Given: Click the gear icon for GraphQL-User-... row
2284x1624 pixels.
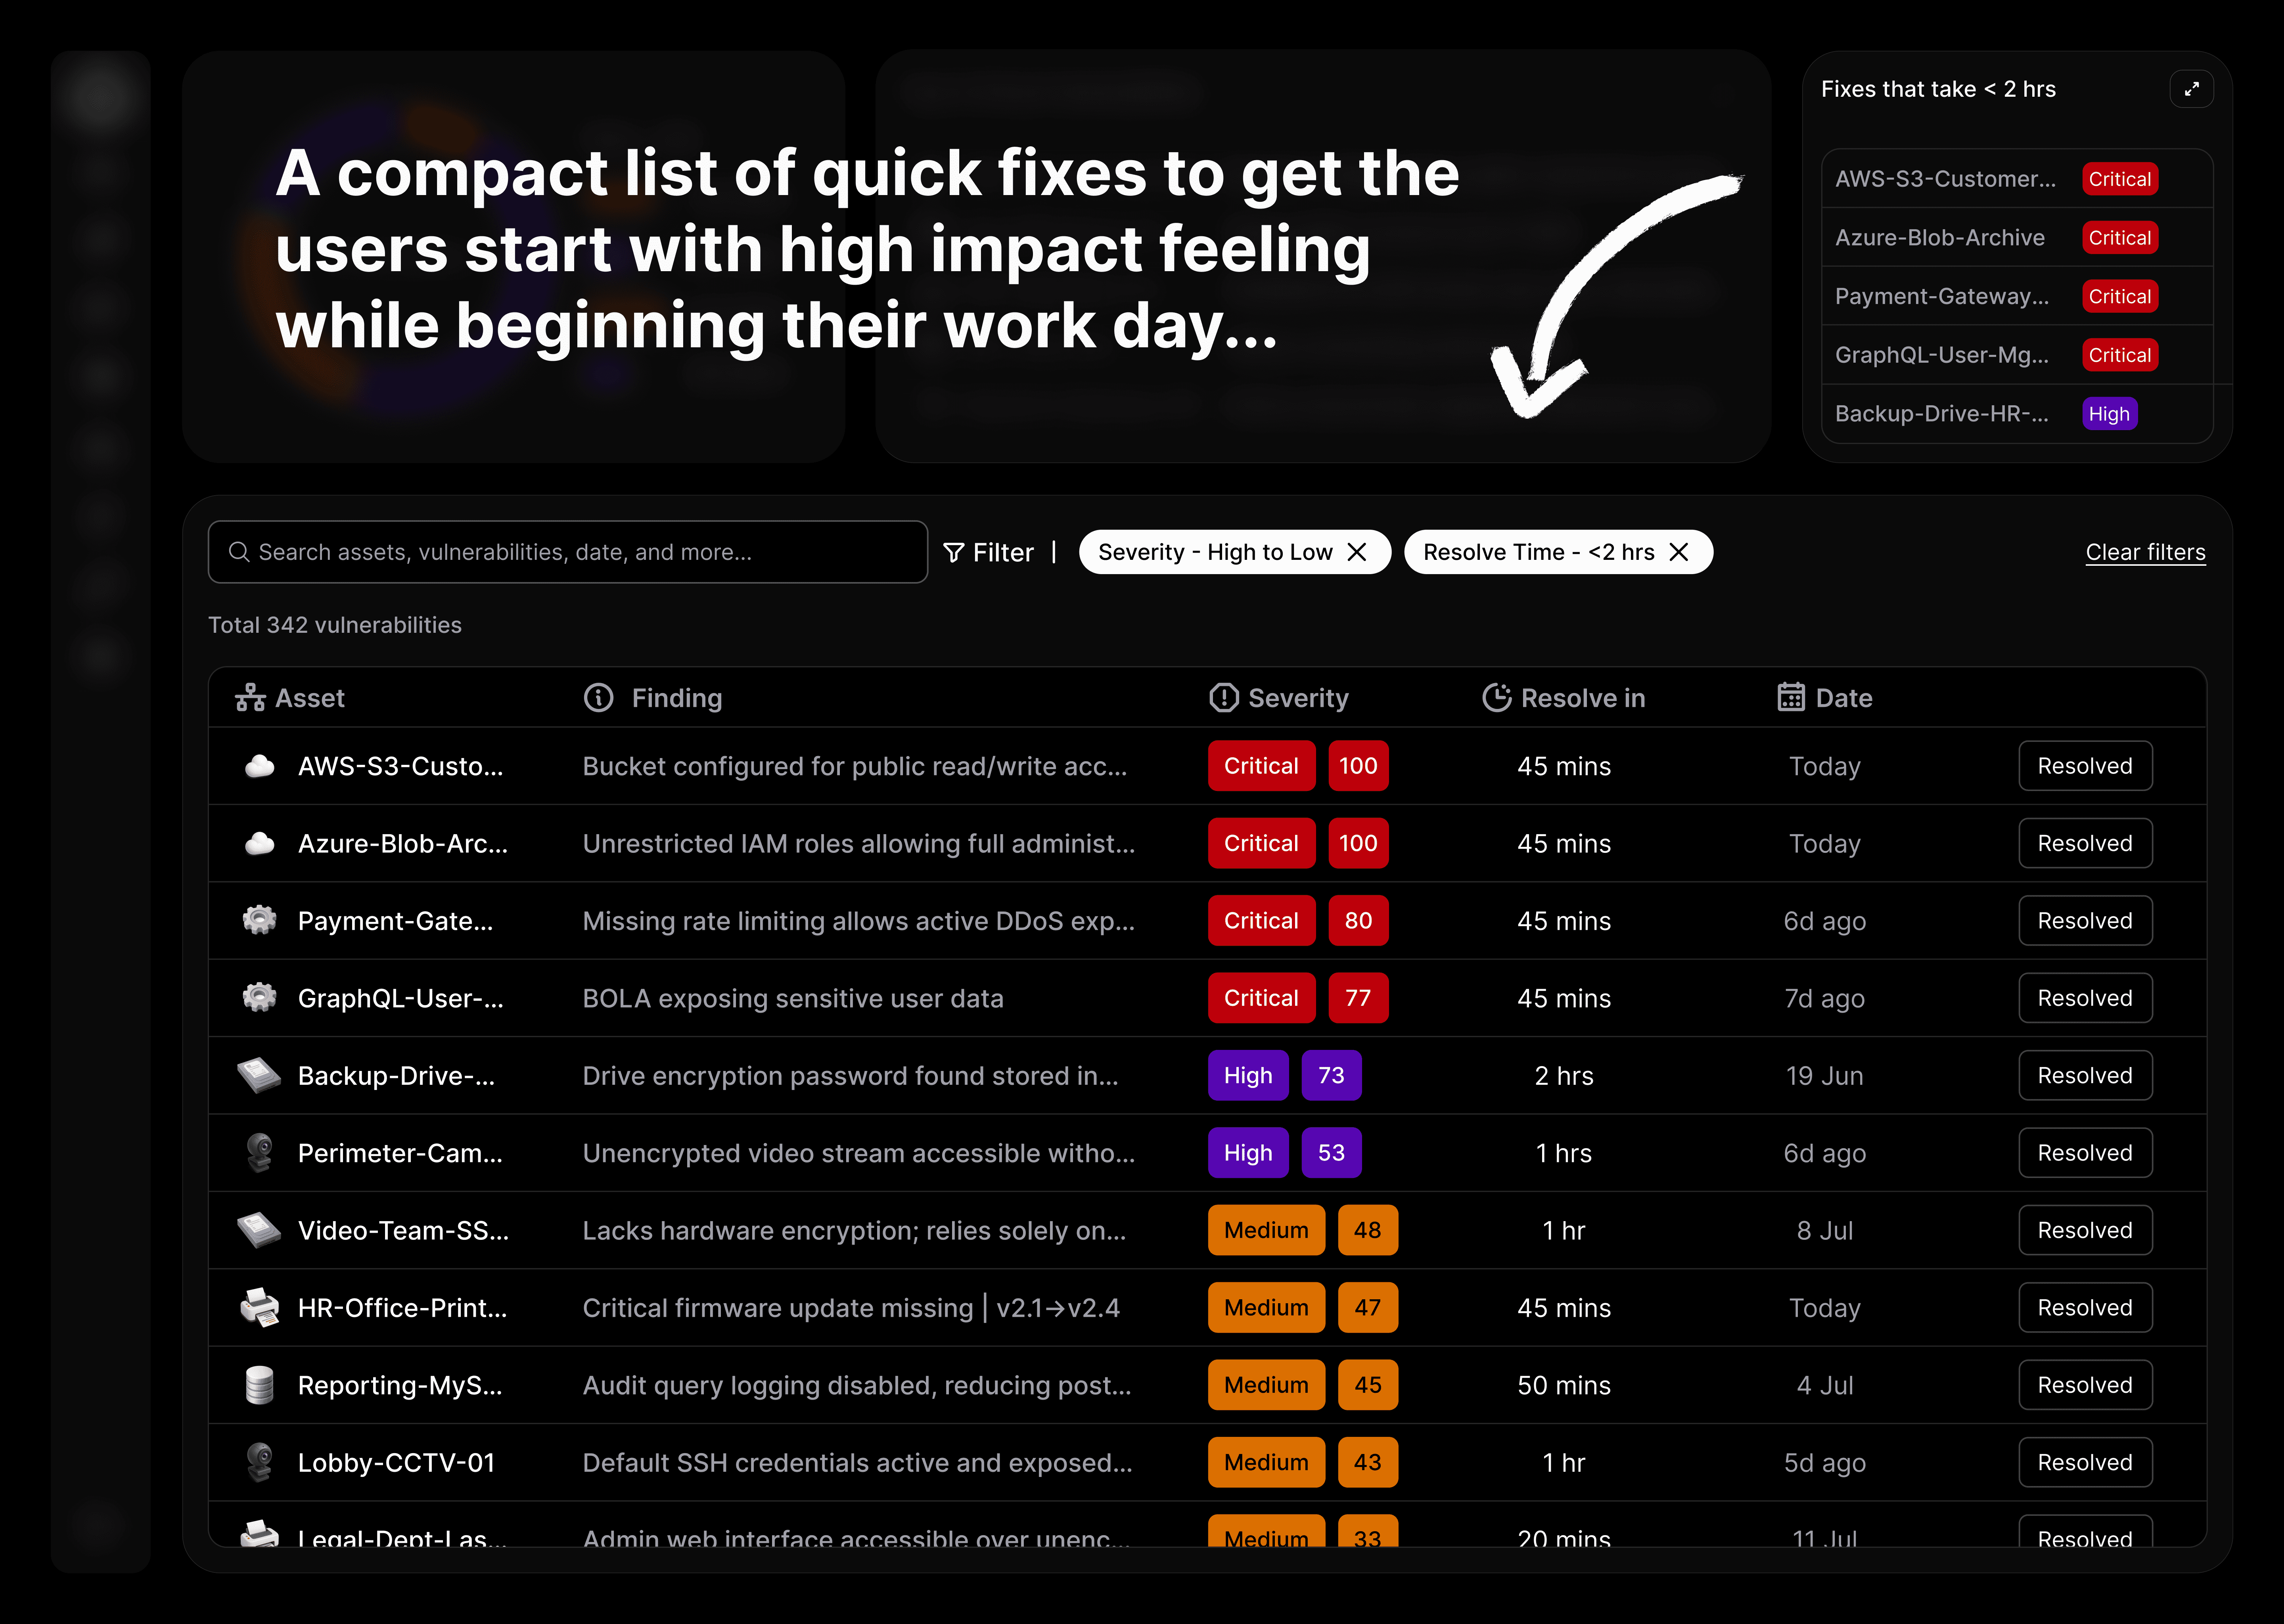Looking at the screenshot, I should 260,998.
